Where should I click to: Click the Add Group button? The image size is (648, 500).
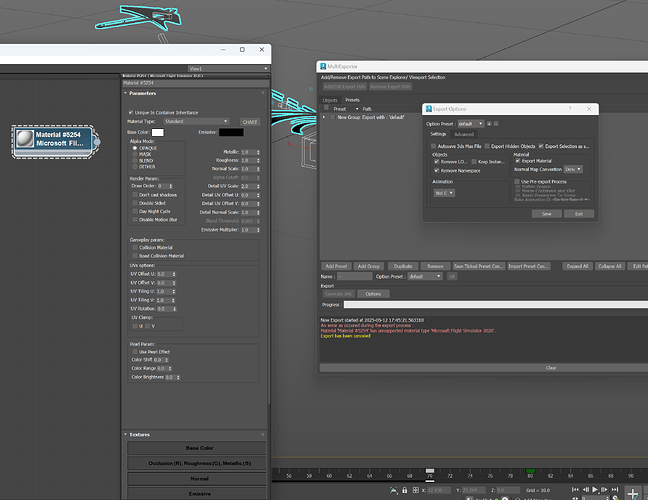pyautogui.click(x=369, y=266)
